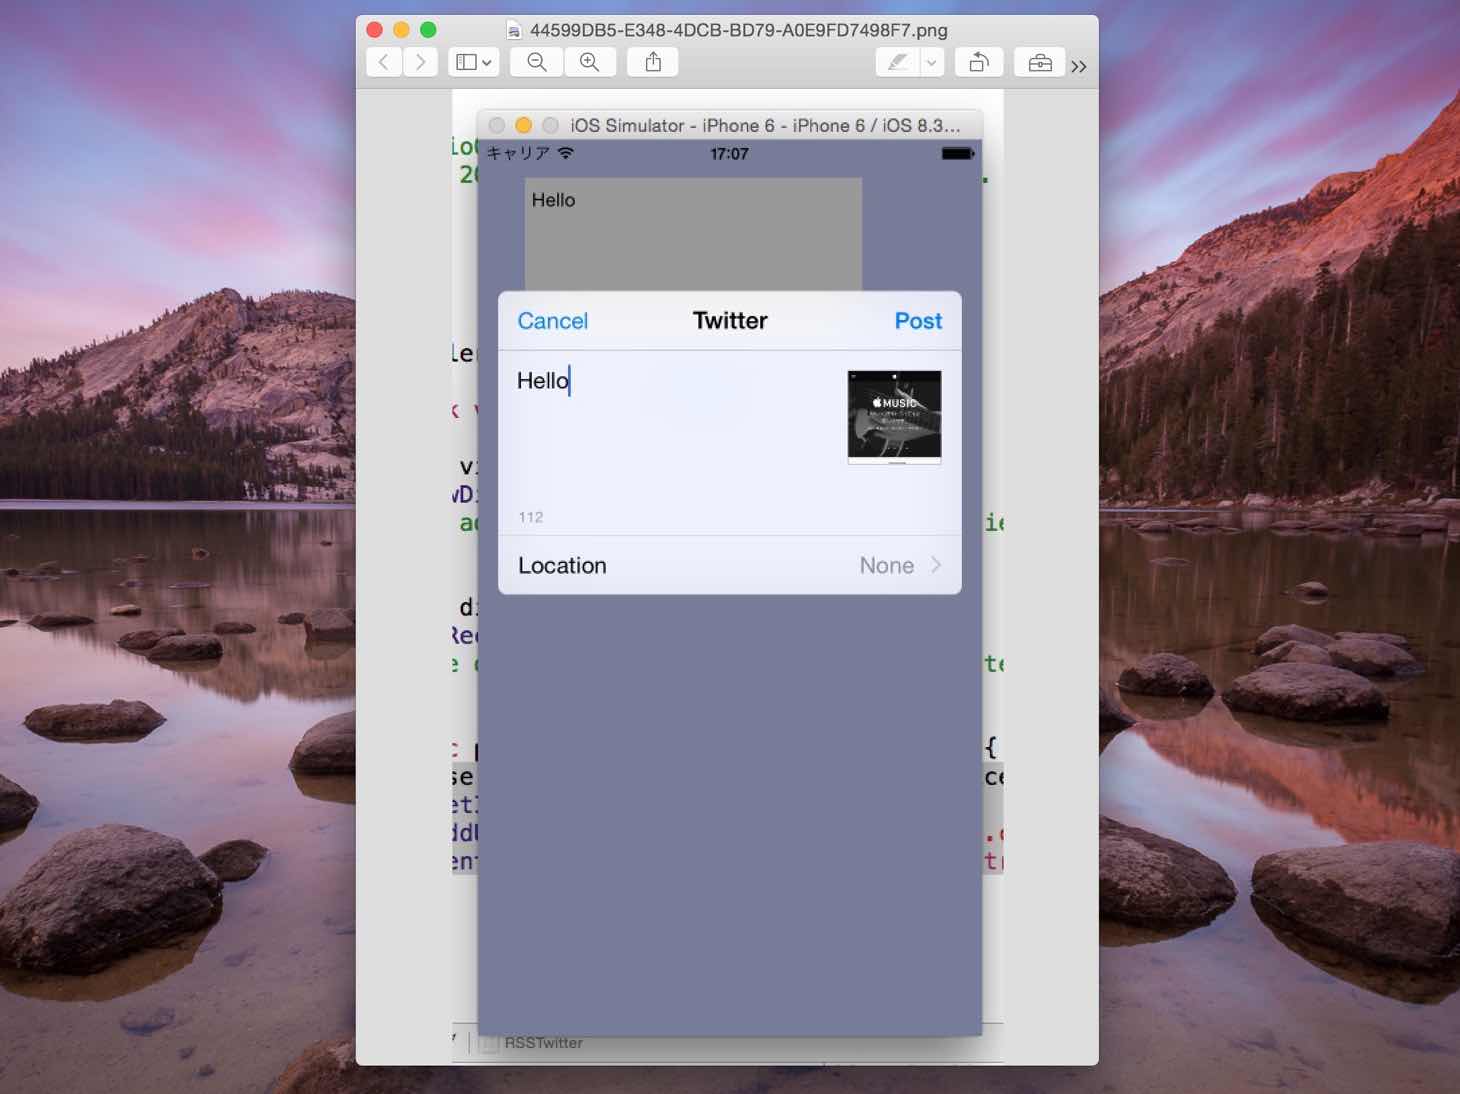The width and height of the screenshot is (1460, 1094).
Task: Minimize the Preview window
Action: (x=401, y=30)
